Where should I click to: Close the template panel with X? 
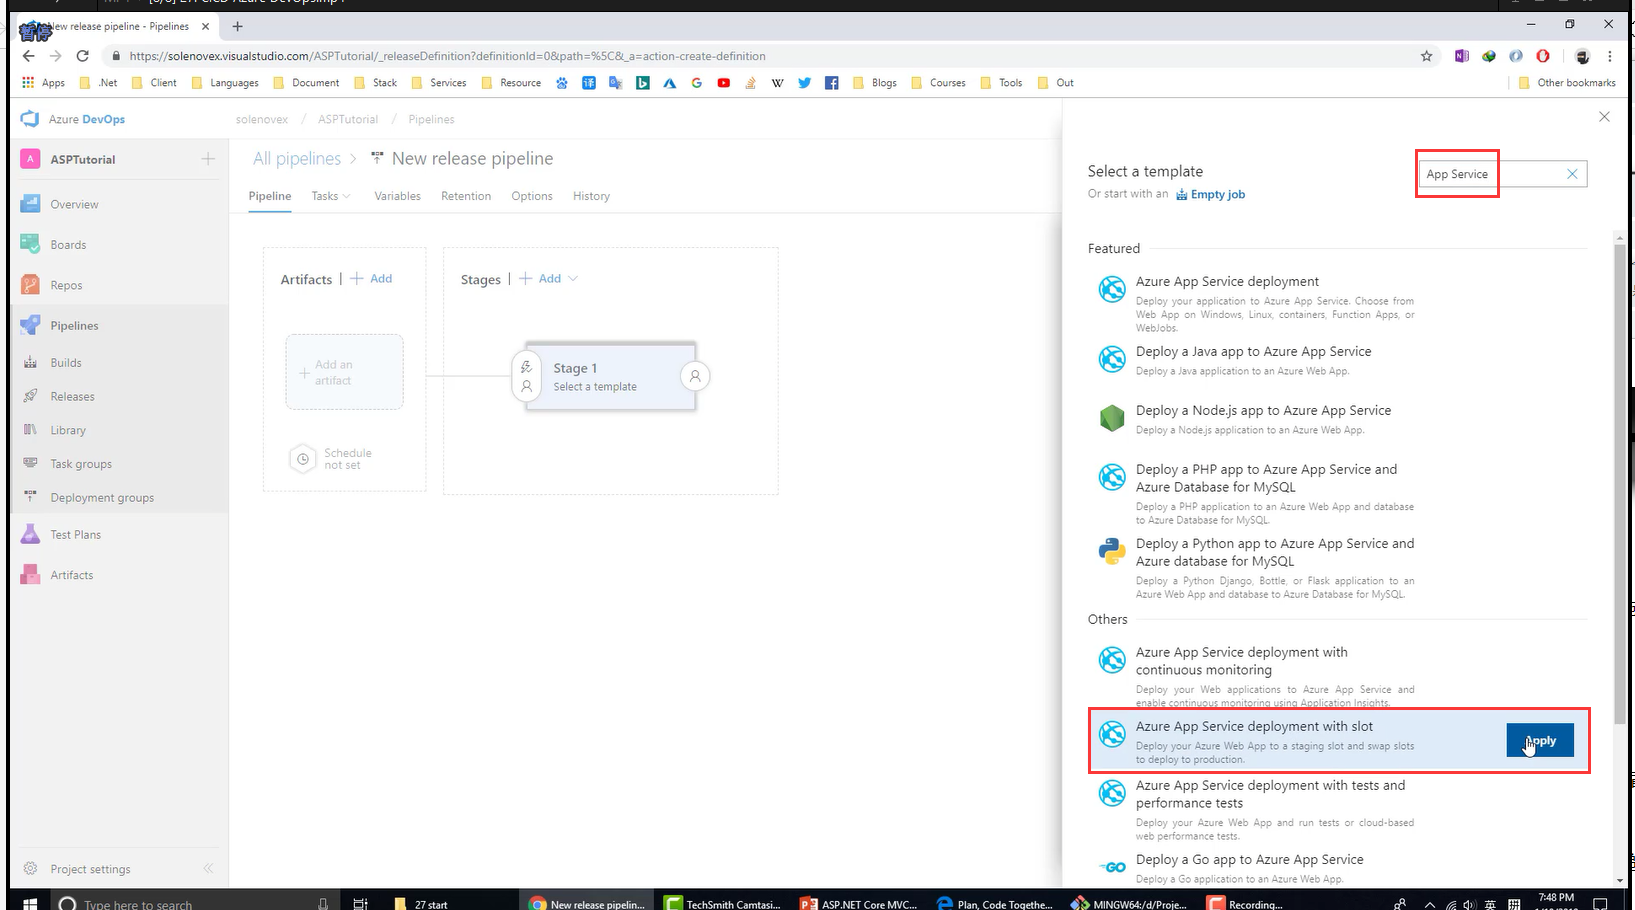pos(1604,117)
